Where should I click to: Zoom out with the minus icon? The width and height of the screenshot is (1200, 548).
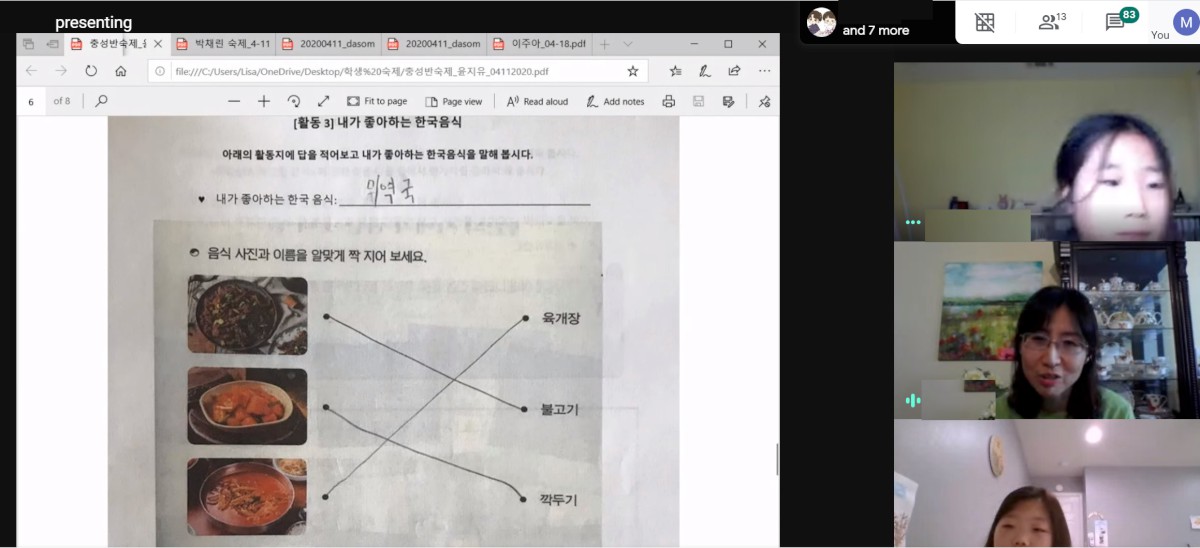click(x=234, y=101)
